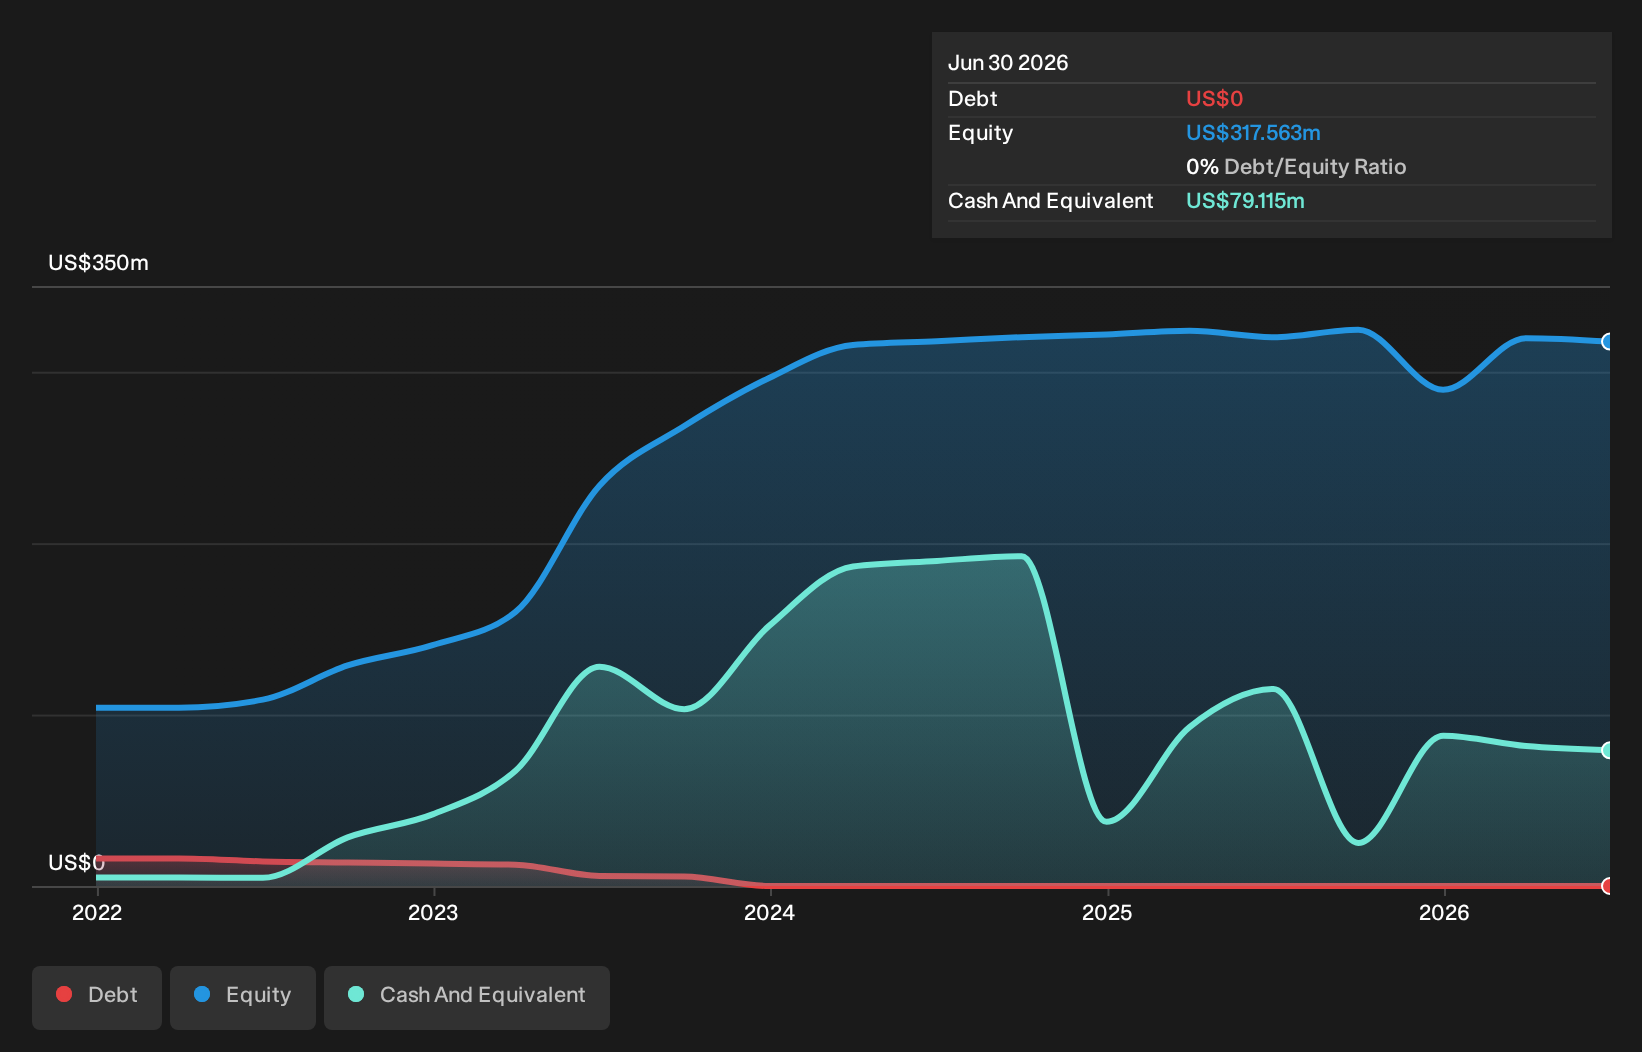Image resolution: width=1642 pixels, height=1052 pixels.
Task: Select the Cash And Equivalent end-point marker
Action: (x=1608, y=750)
